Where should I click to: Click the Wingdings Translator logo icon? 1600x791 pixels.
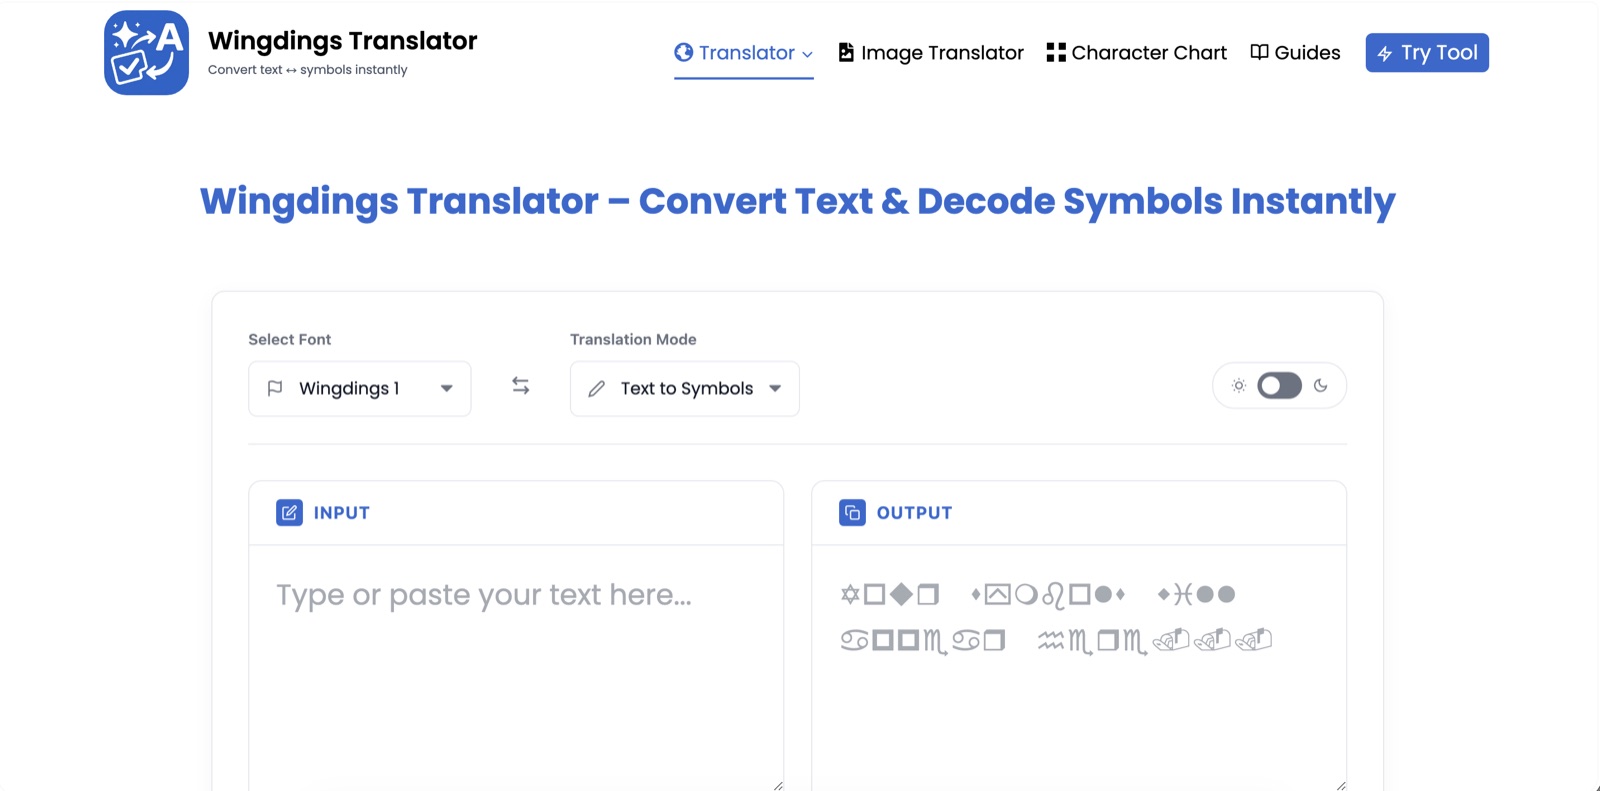[x=146, y=53]
